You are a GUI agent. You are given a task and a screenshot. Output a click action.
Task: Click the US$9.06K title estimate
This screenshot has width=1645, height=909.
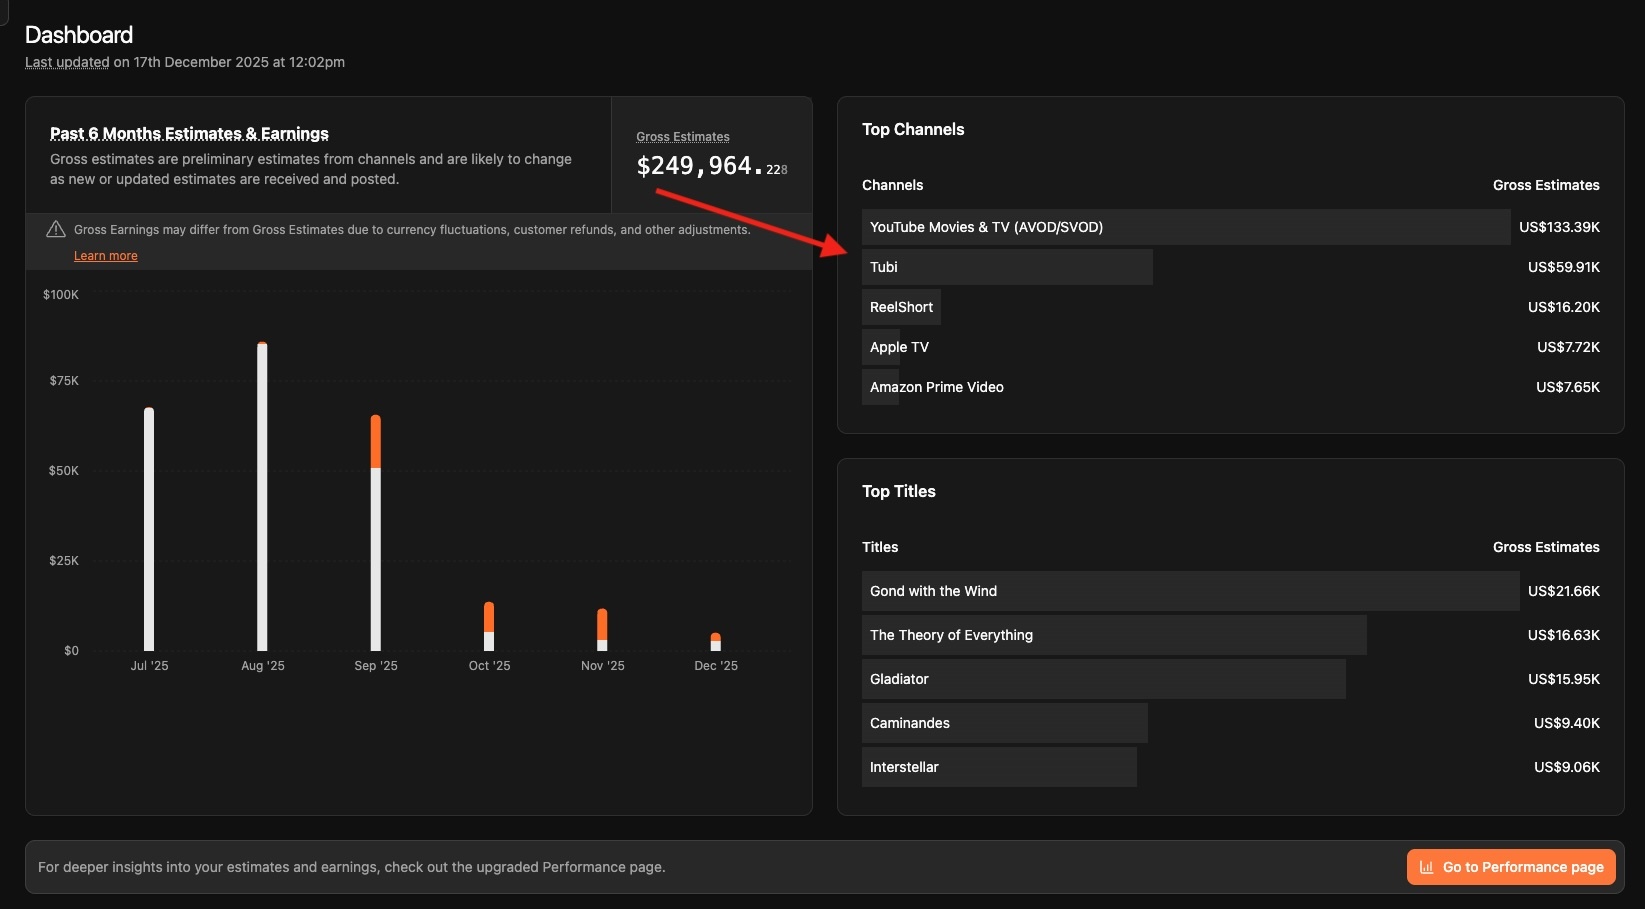(1567, 767)
